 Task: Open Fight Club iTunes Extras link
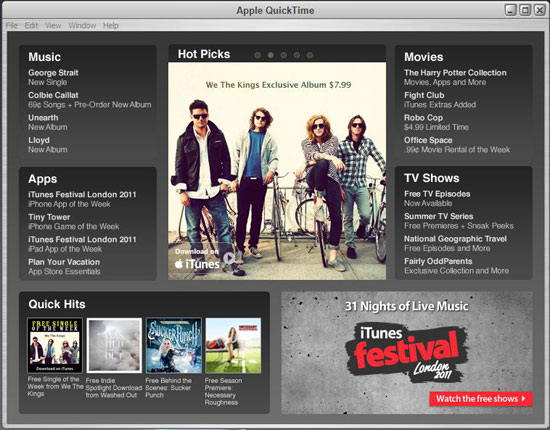point(440,100)
